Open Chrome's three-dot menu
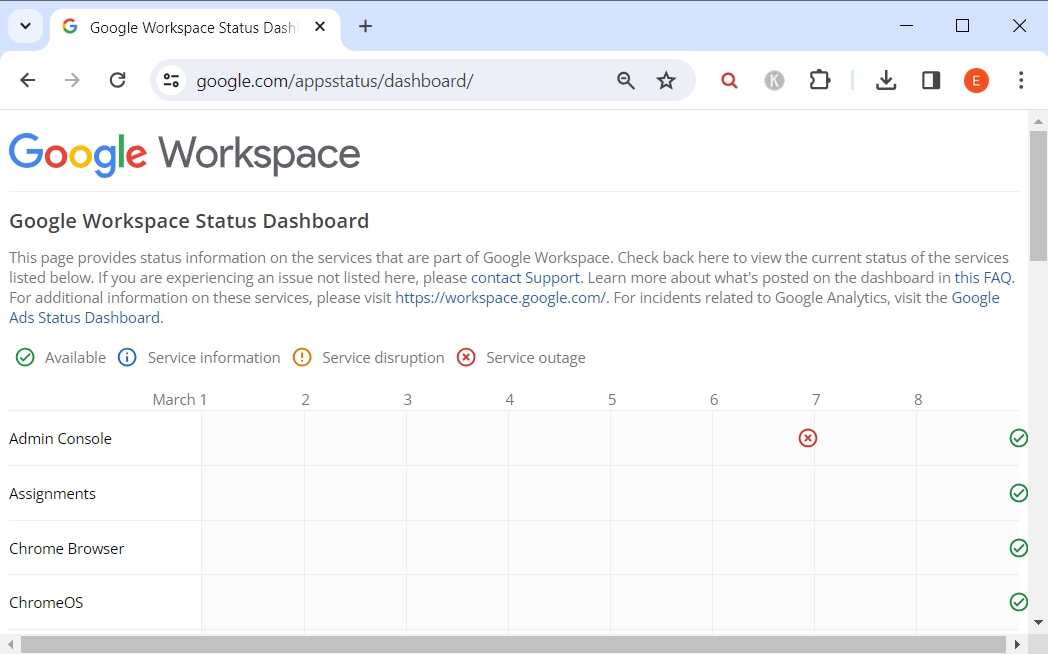 (x=1021, y=81)
